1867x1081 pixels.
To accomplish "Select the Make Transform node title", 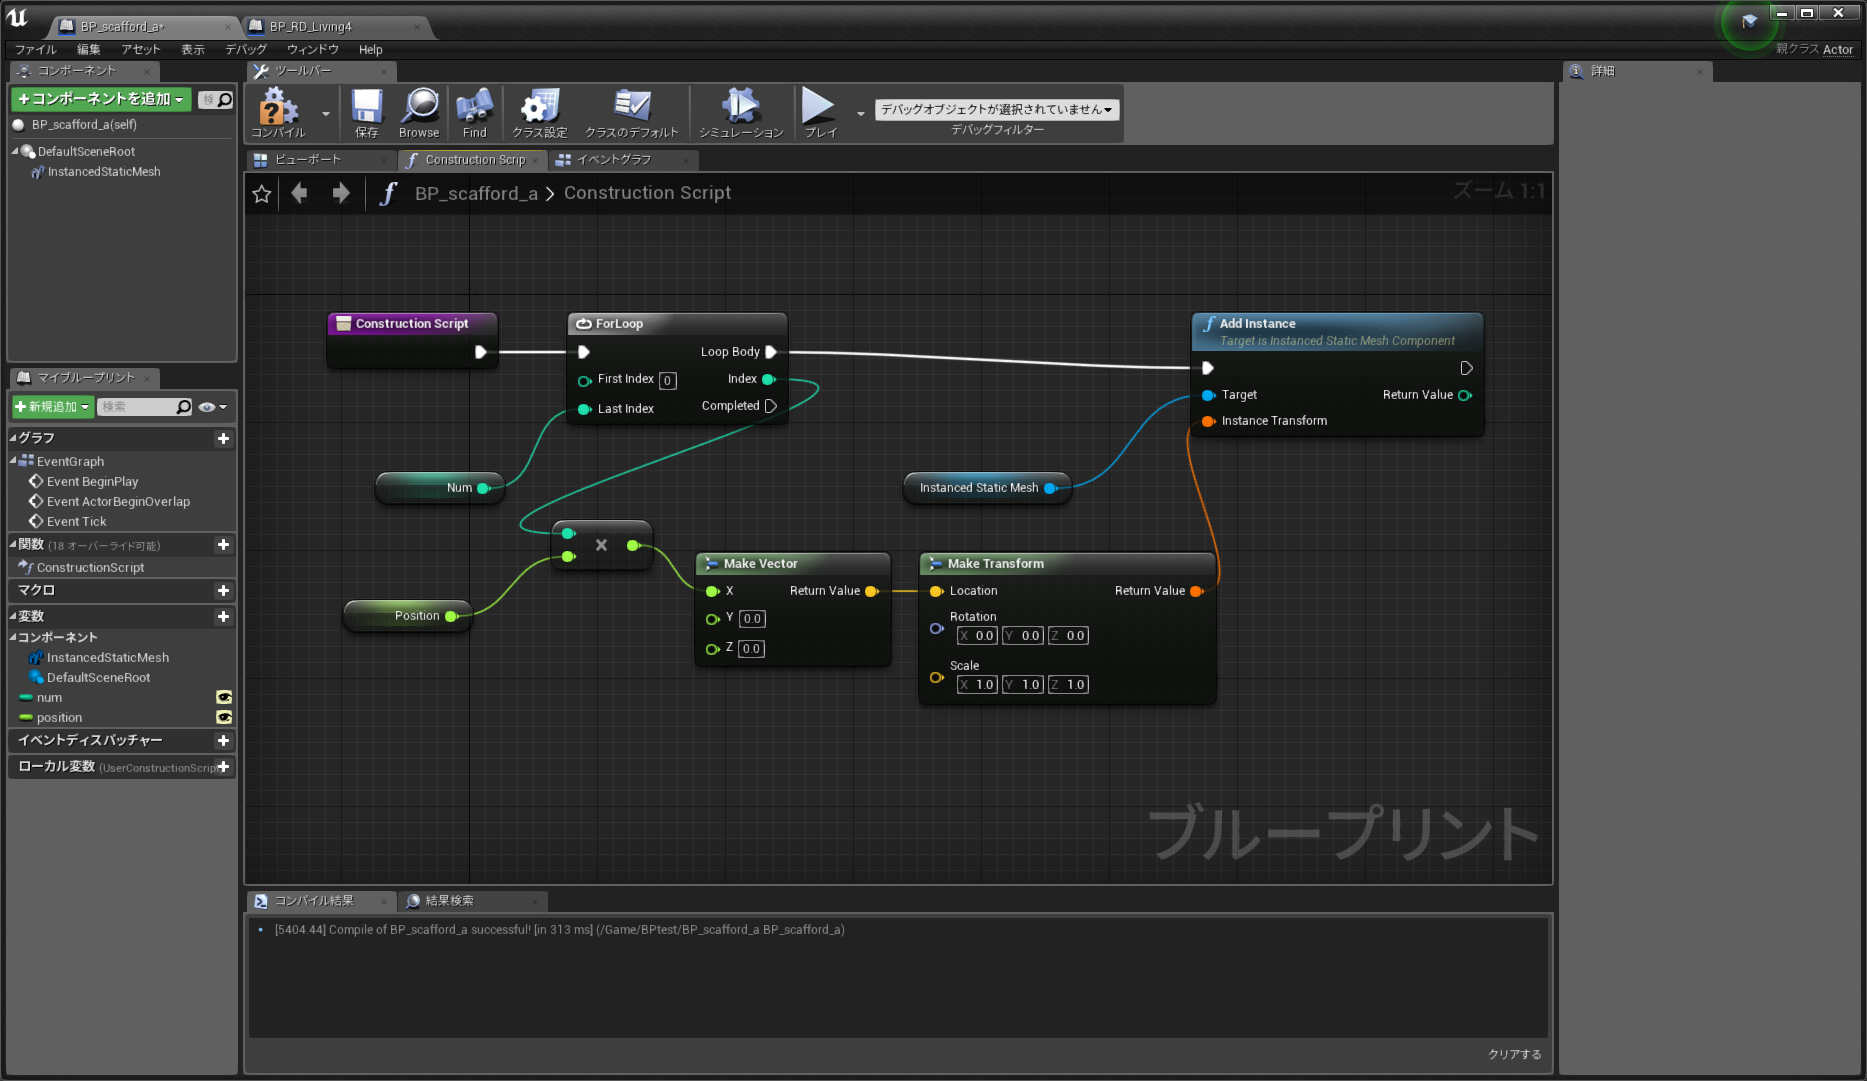I will tap(996, 564).
